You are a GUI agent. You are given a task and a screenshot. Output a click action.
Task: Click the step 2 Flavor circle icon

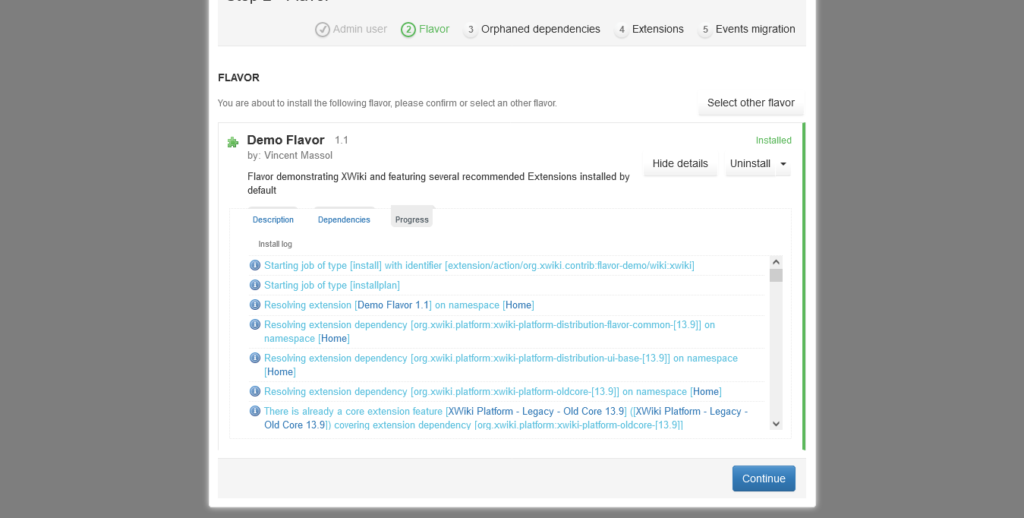tap(408, 30)
